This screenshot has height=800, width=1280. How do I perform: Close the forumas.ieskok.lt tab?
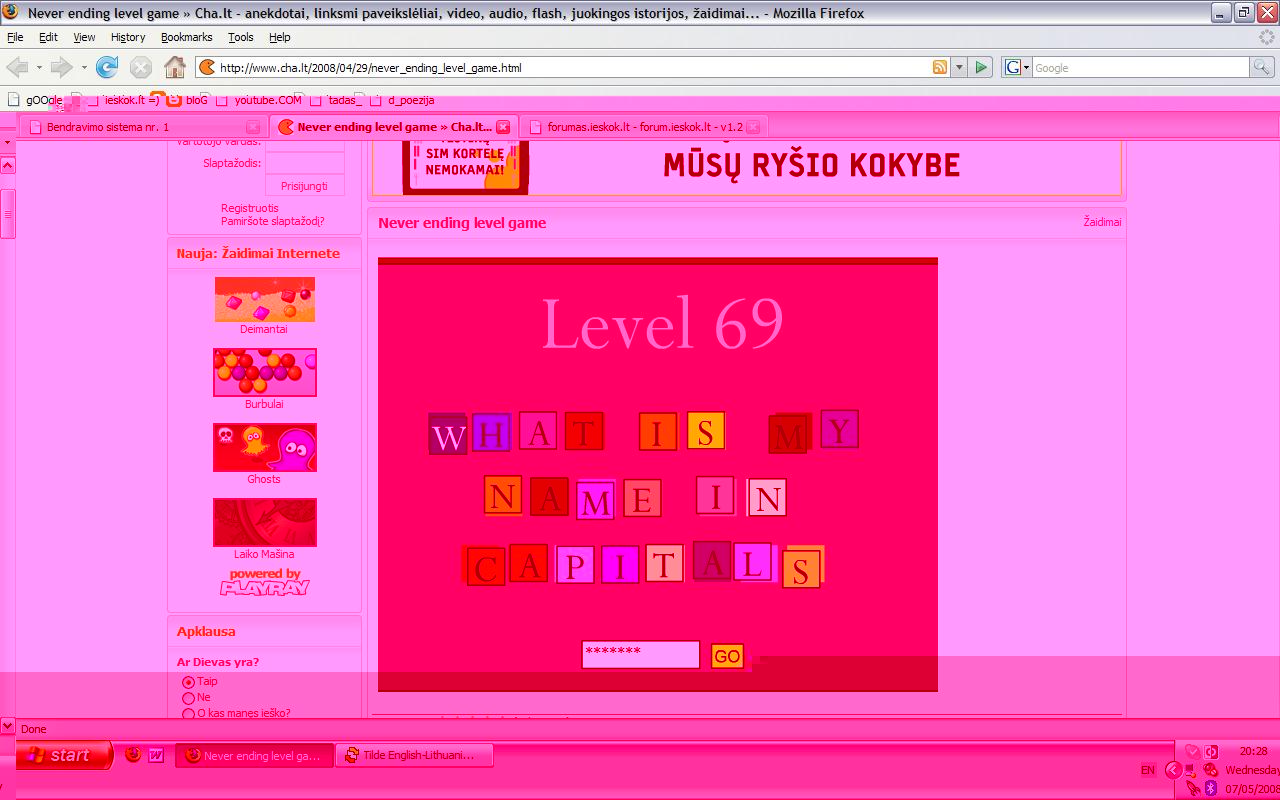[x=753, y=127]
